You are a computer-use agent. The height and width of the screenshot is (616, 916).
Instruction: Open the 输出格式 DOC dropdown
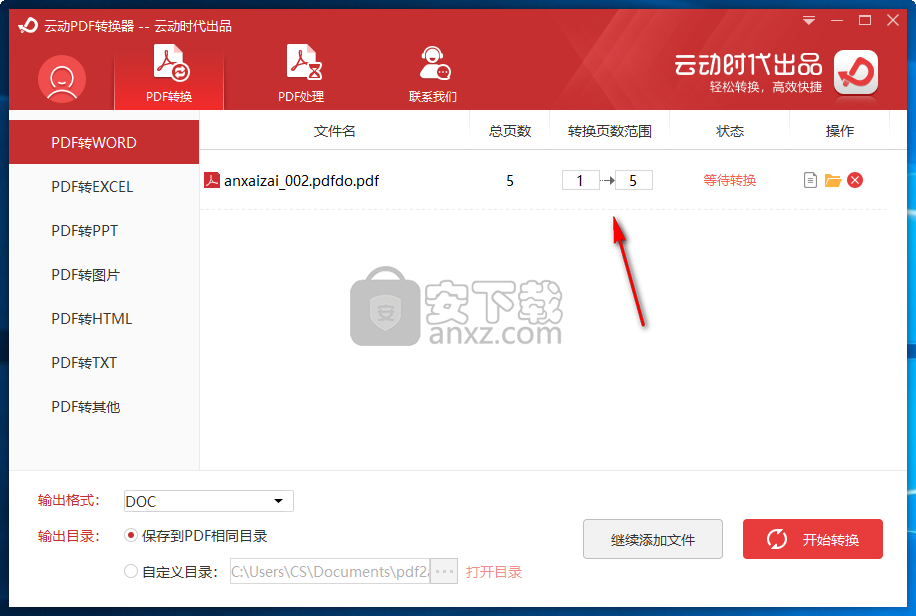coord(209,501)
